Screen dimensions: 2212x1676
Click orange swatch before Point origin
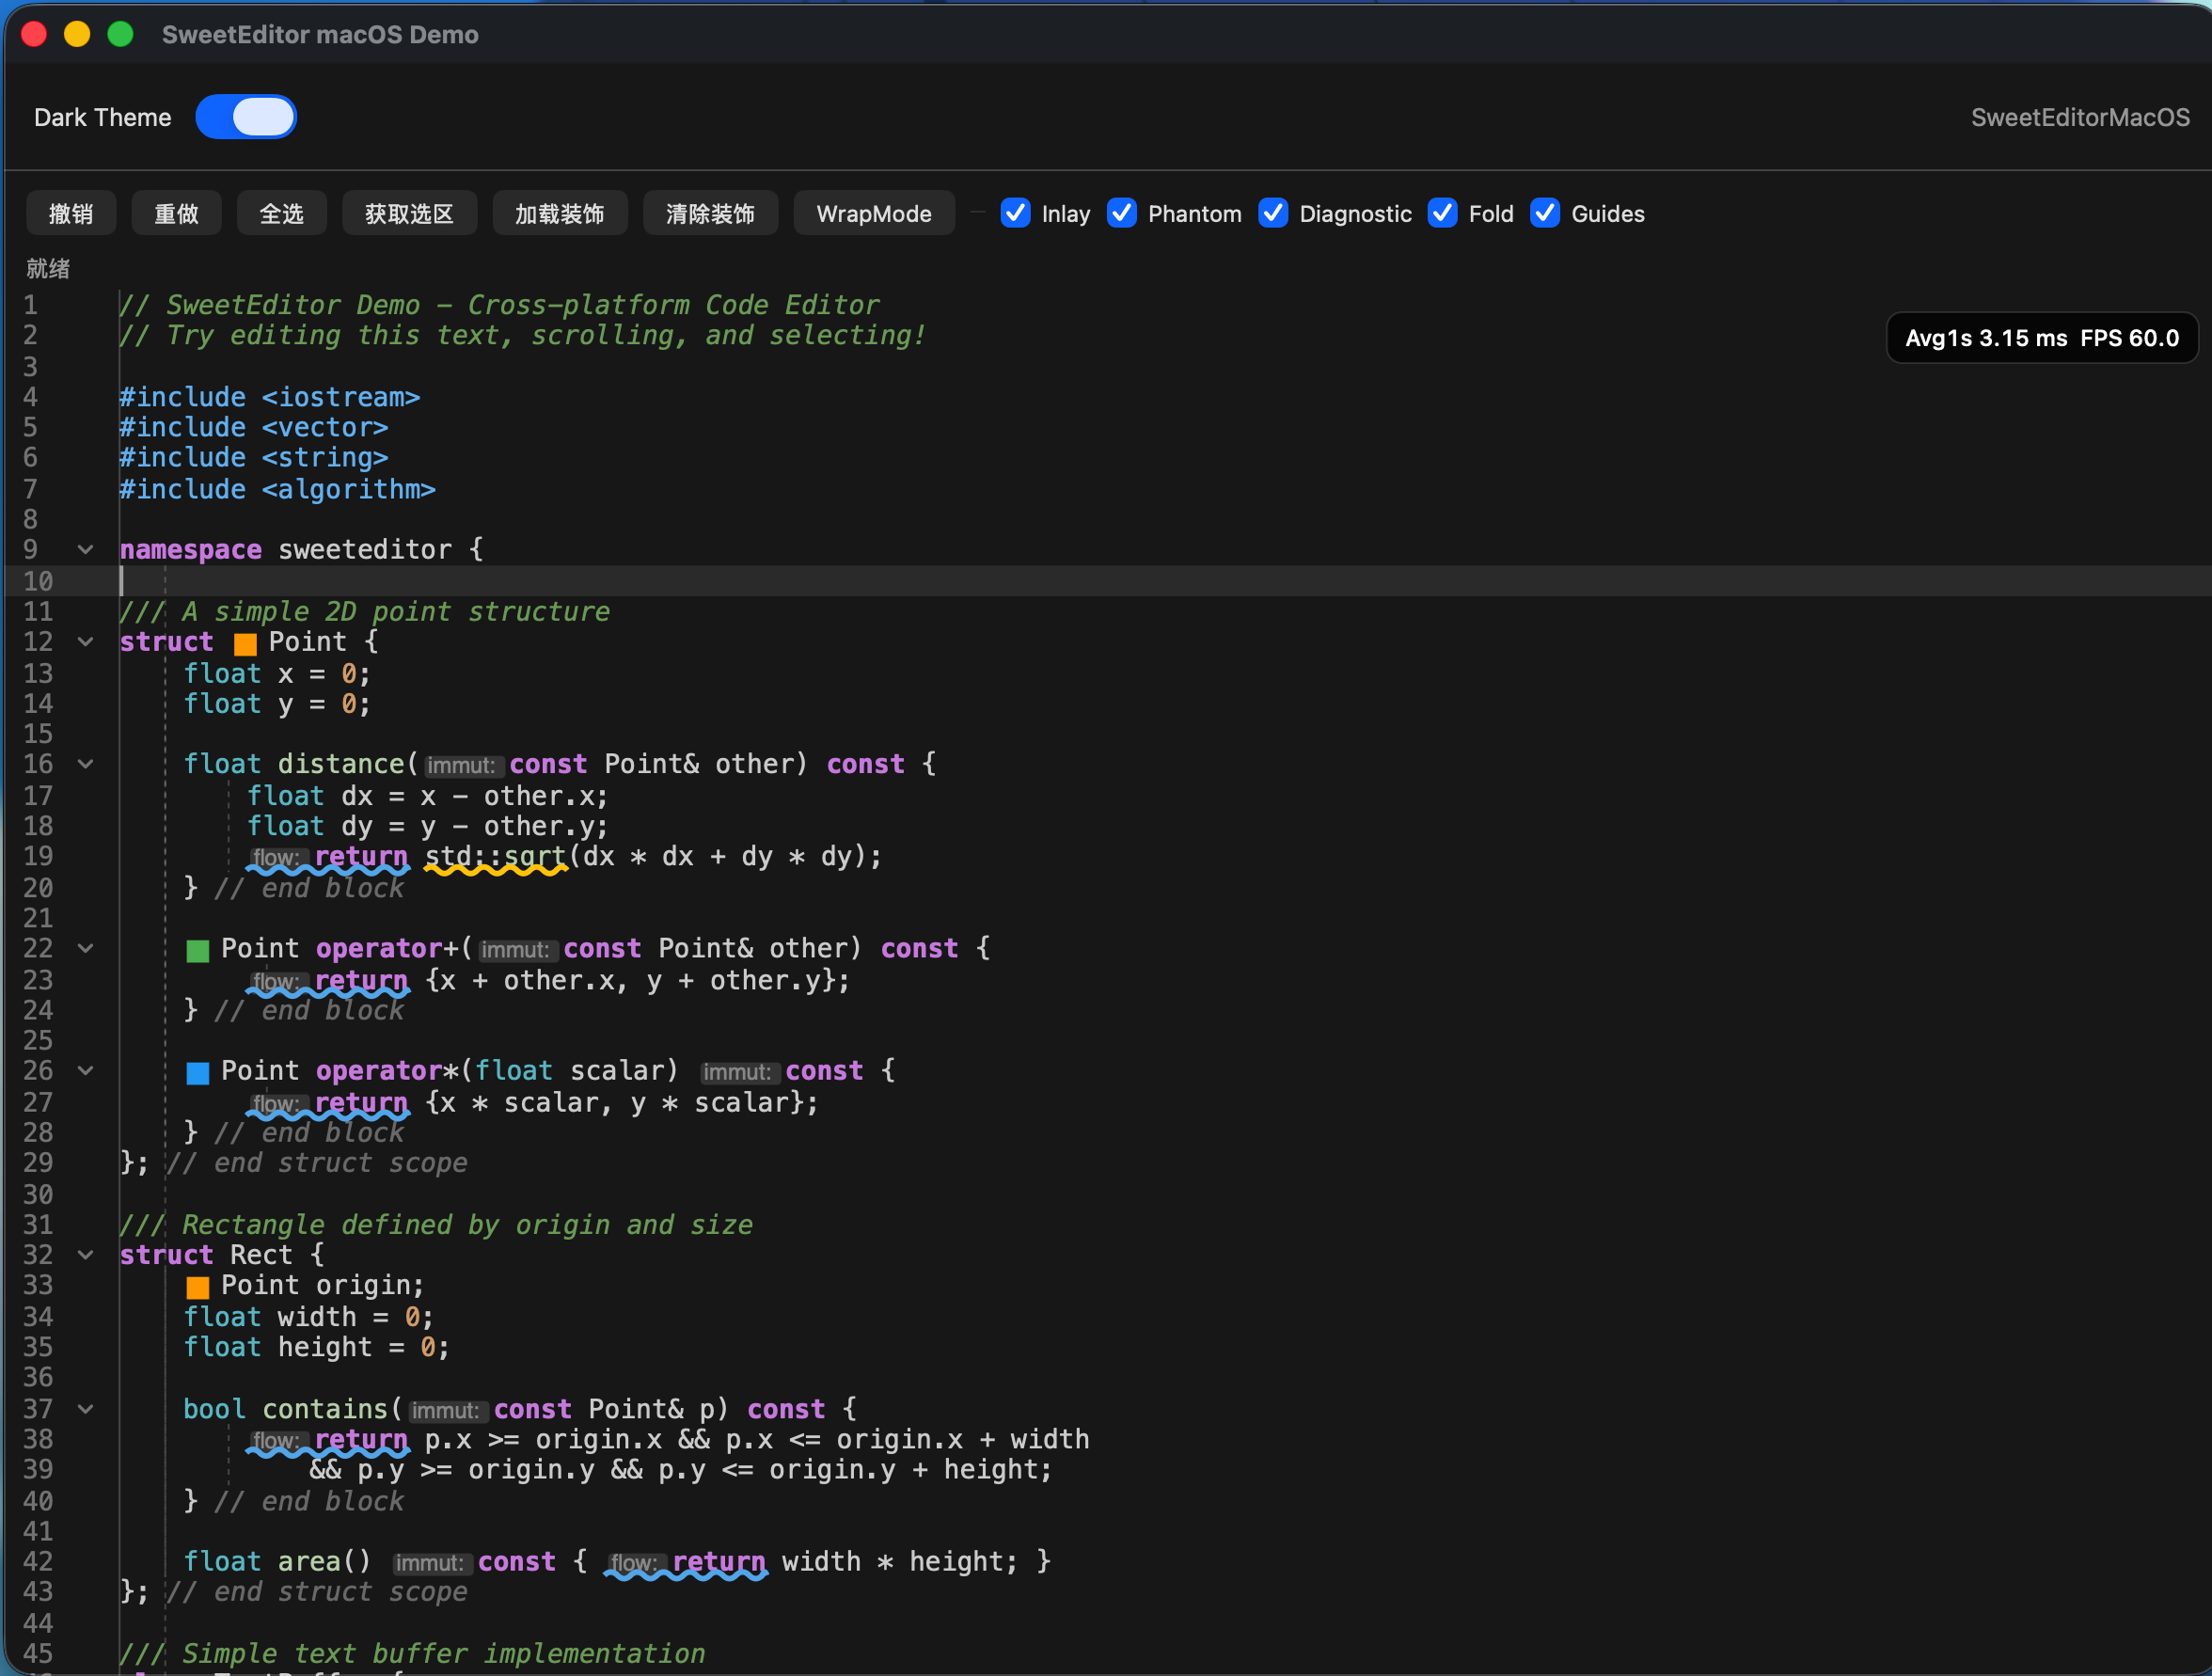coord(198,1287)
